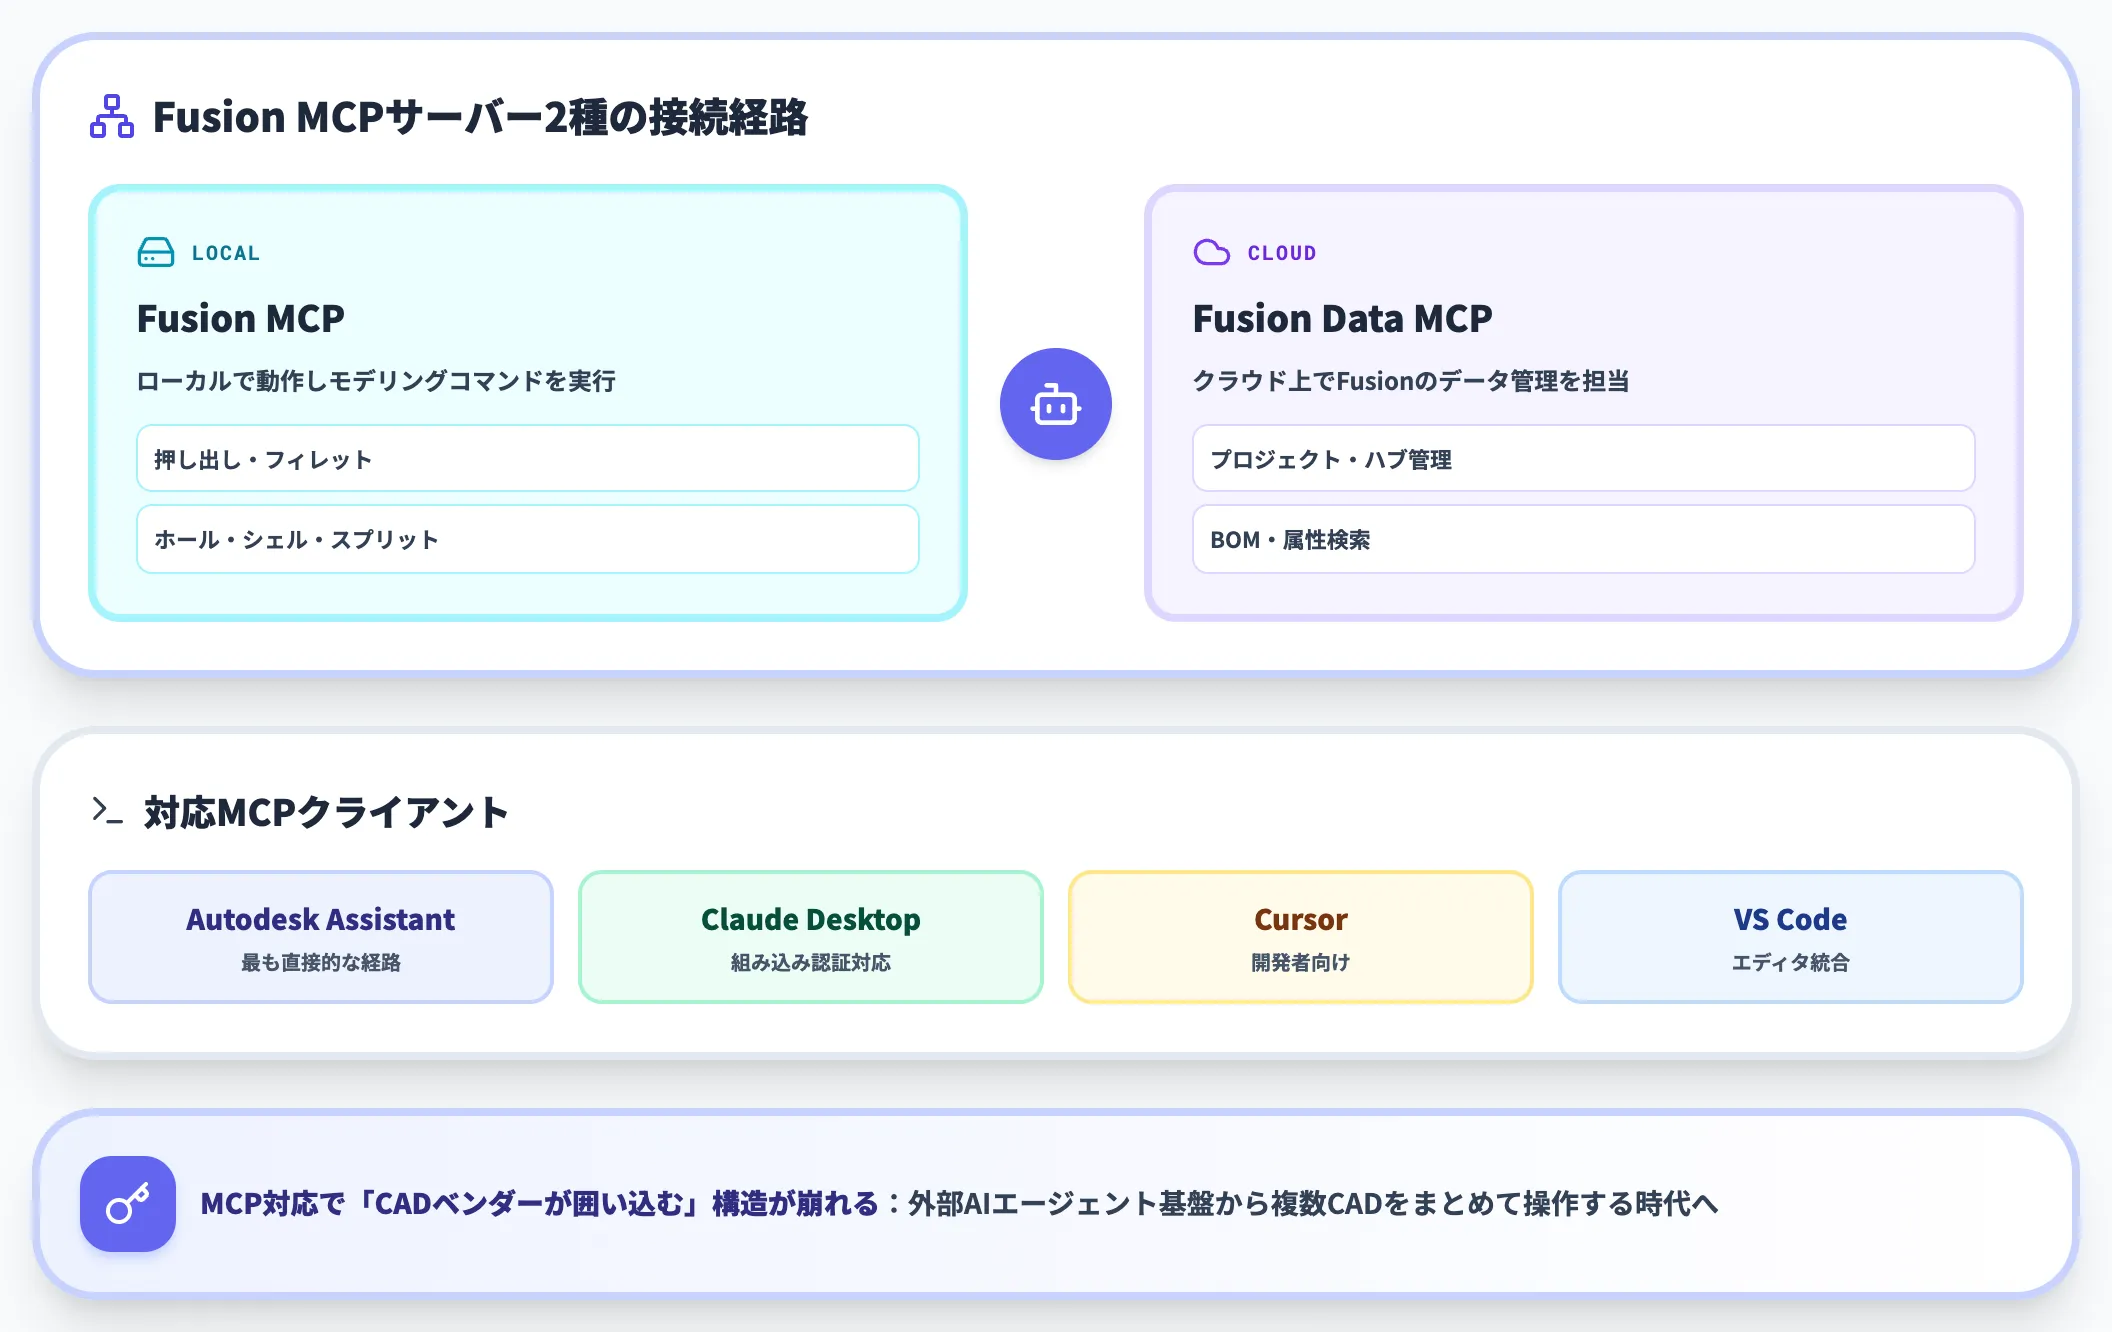
Task: Open the Cursor client card
Action: tap(1301, 937)
